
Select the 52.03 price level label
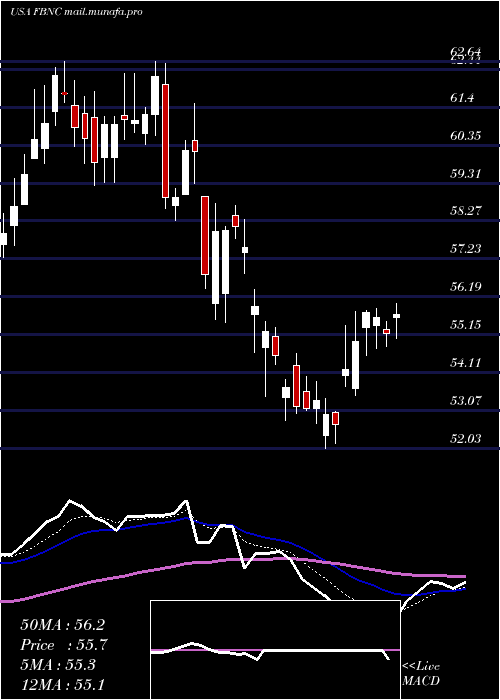[466, 438]
